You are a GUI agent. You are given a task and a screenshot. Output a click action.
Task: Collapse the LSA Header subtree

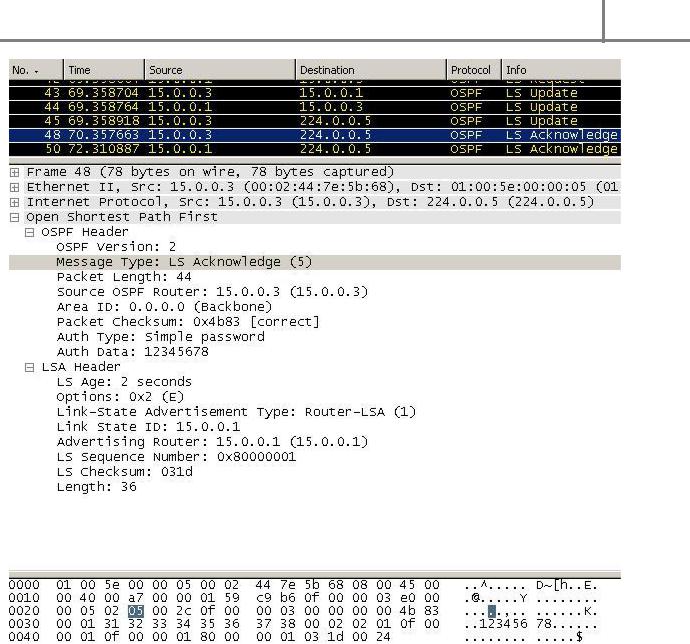coord(29,367)
